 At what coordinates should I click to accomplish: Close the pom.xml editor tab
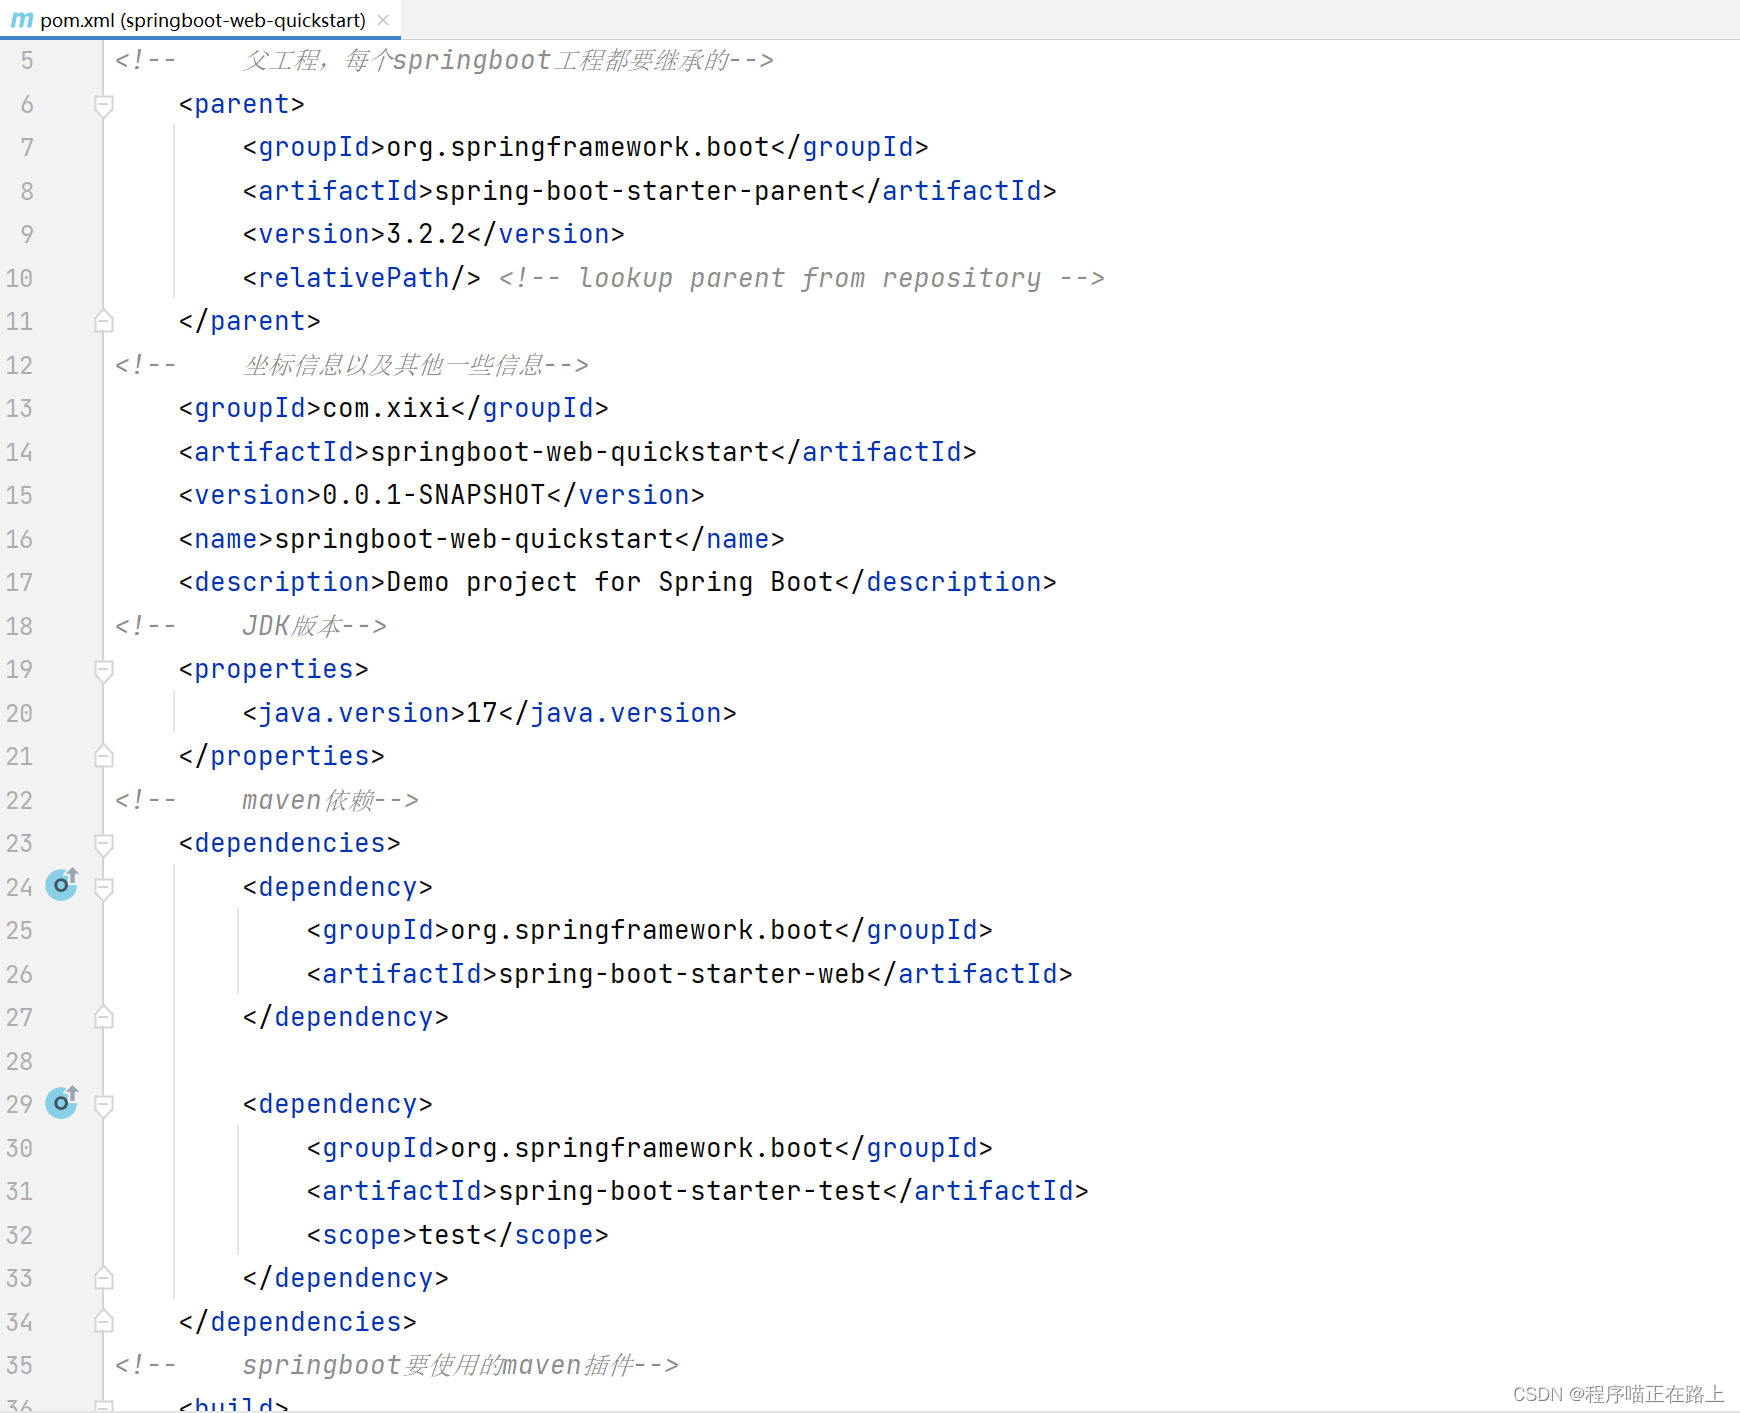pos(383,20)
